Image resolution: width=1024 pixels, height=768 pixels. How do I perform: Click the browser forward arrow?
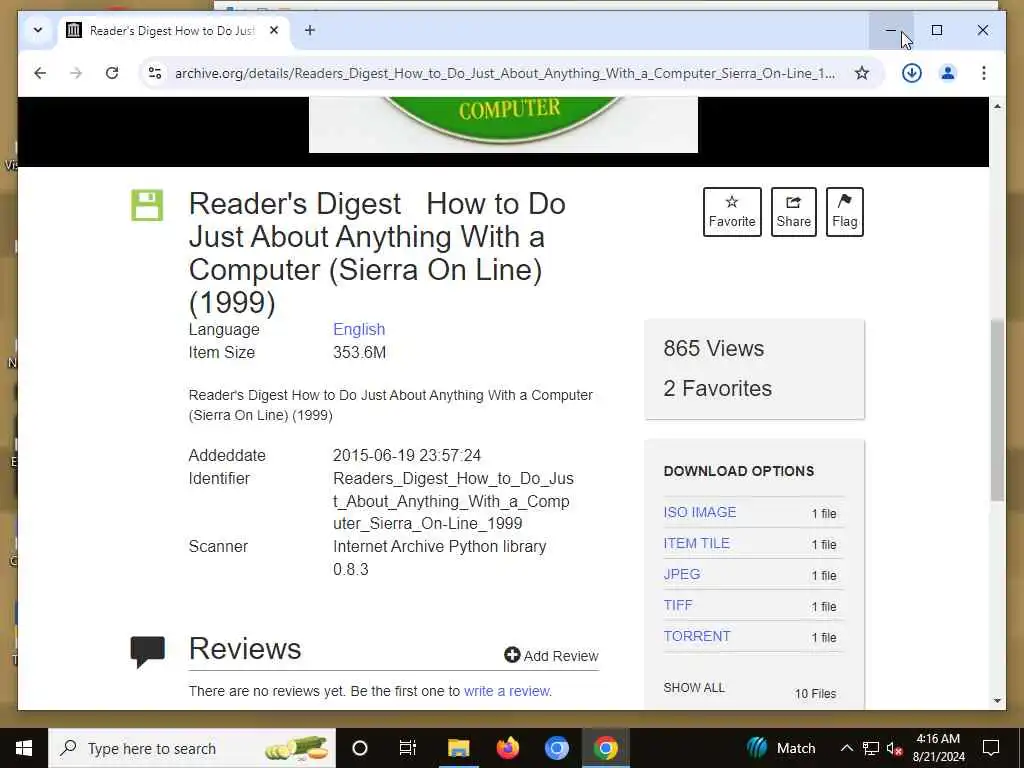(76, 73)
